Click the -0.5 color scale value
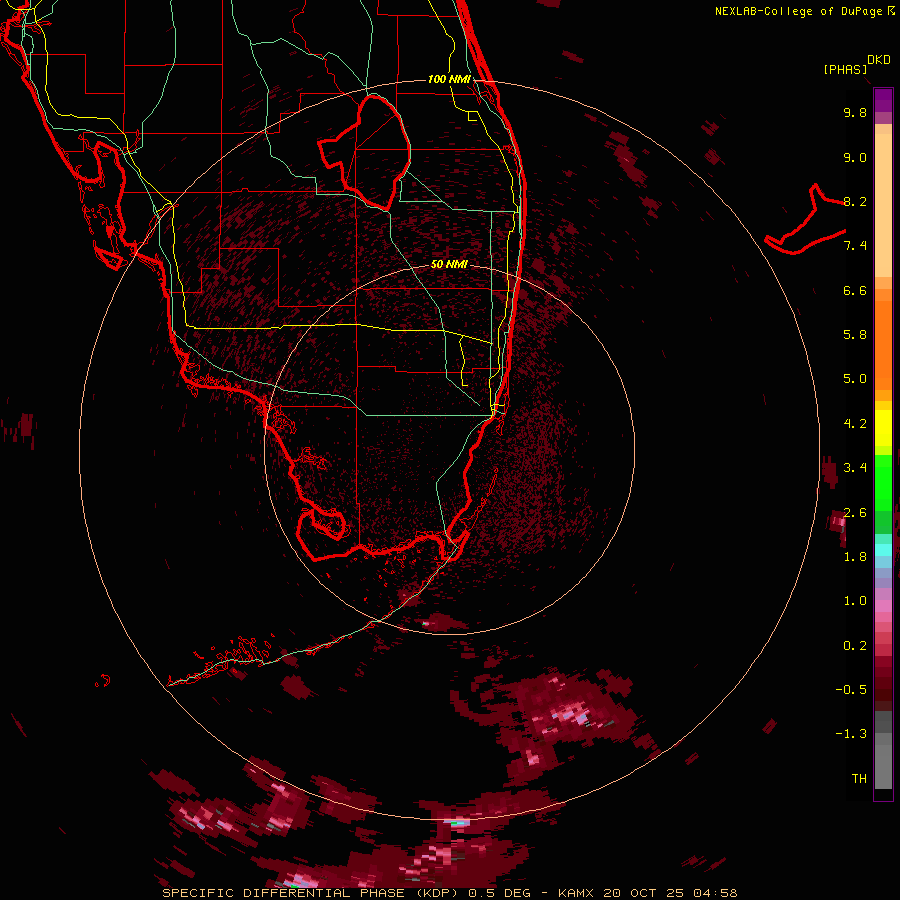This screenshot has width=900, height=900. tap(851, 690)
